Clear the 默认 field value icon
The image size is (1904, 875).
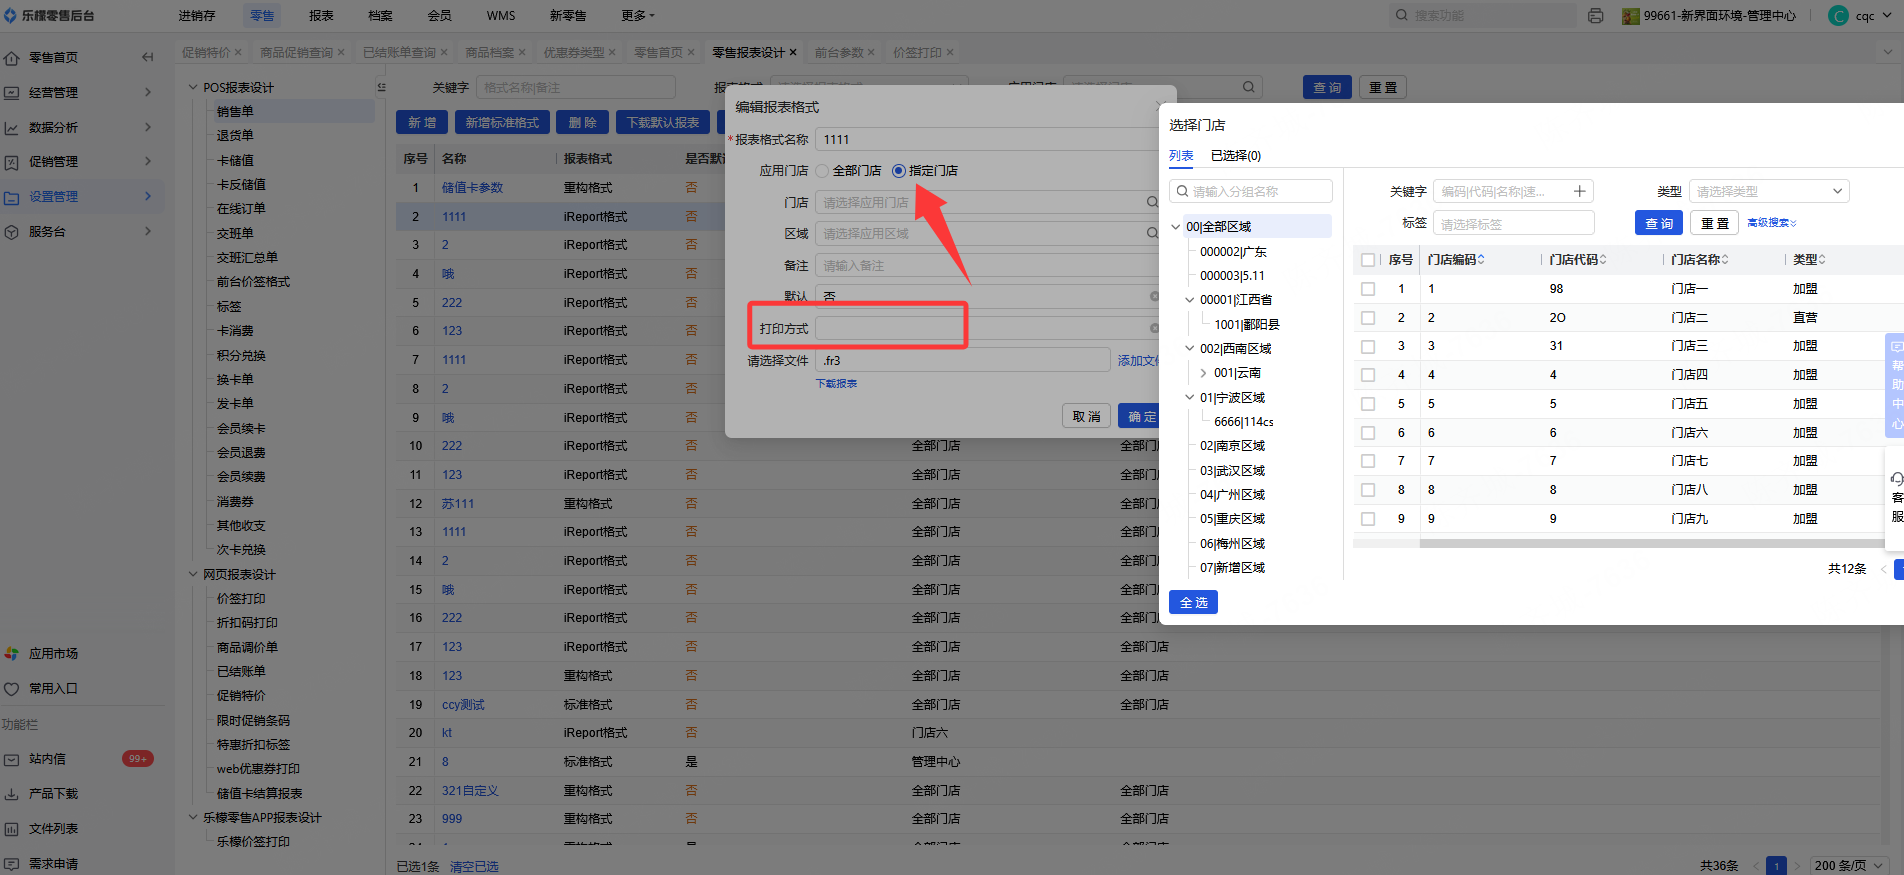(1154, 296)
